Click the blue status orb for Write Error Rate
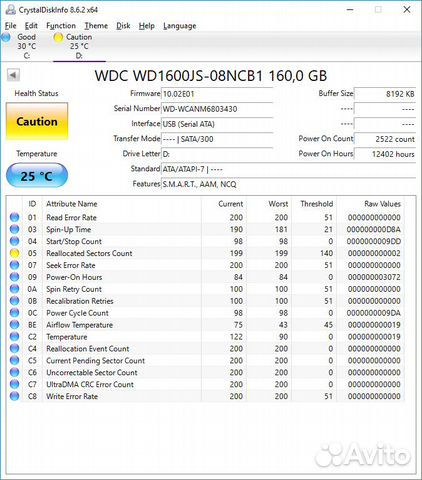Viewport: 422px width, 480px height. (14, 396)
